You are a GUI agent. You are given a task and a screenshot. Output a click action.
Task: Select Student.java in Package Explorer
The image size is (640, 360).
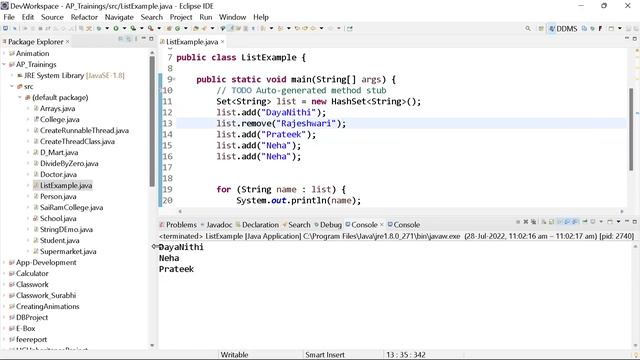pyautogui.click(x=60, y=240)
